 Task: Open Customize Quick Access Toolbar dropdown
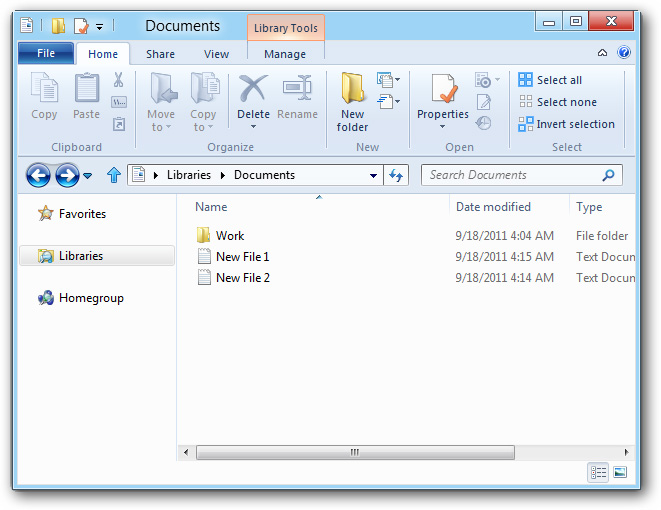[99, 27]
